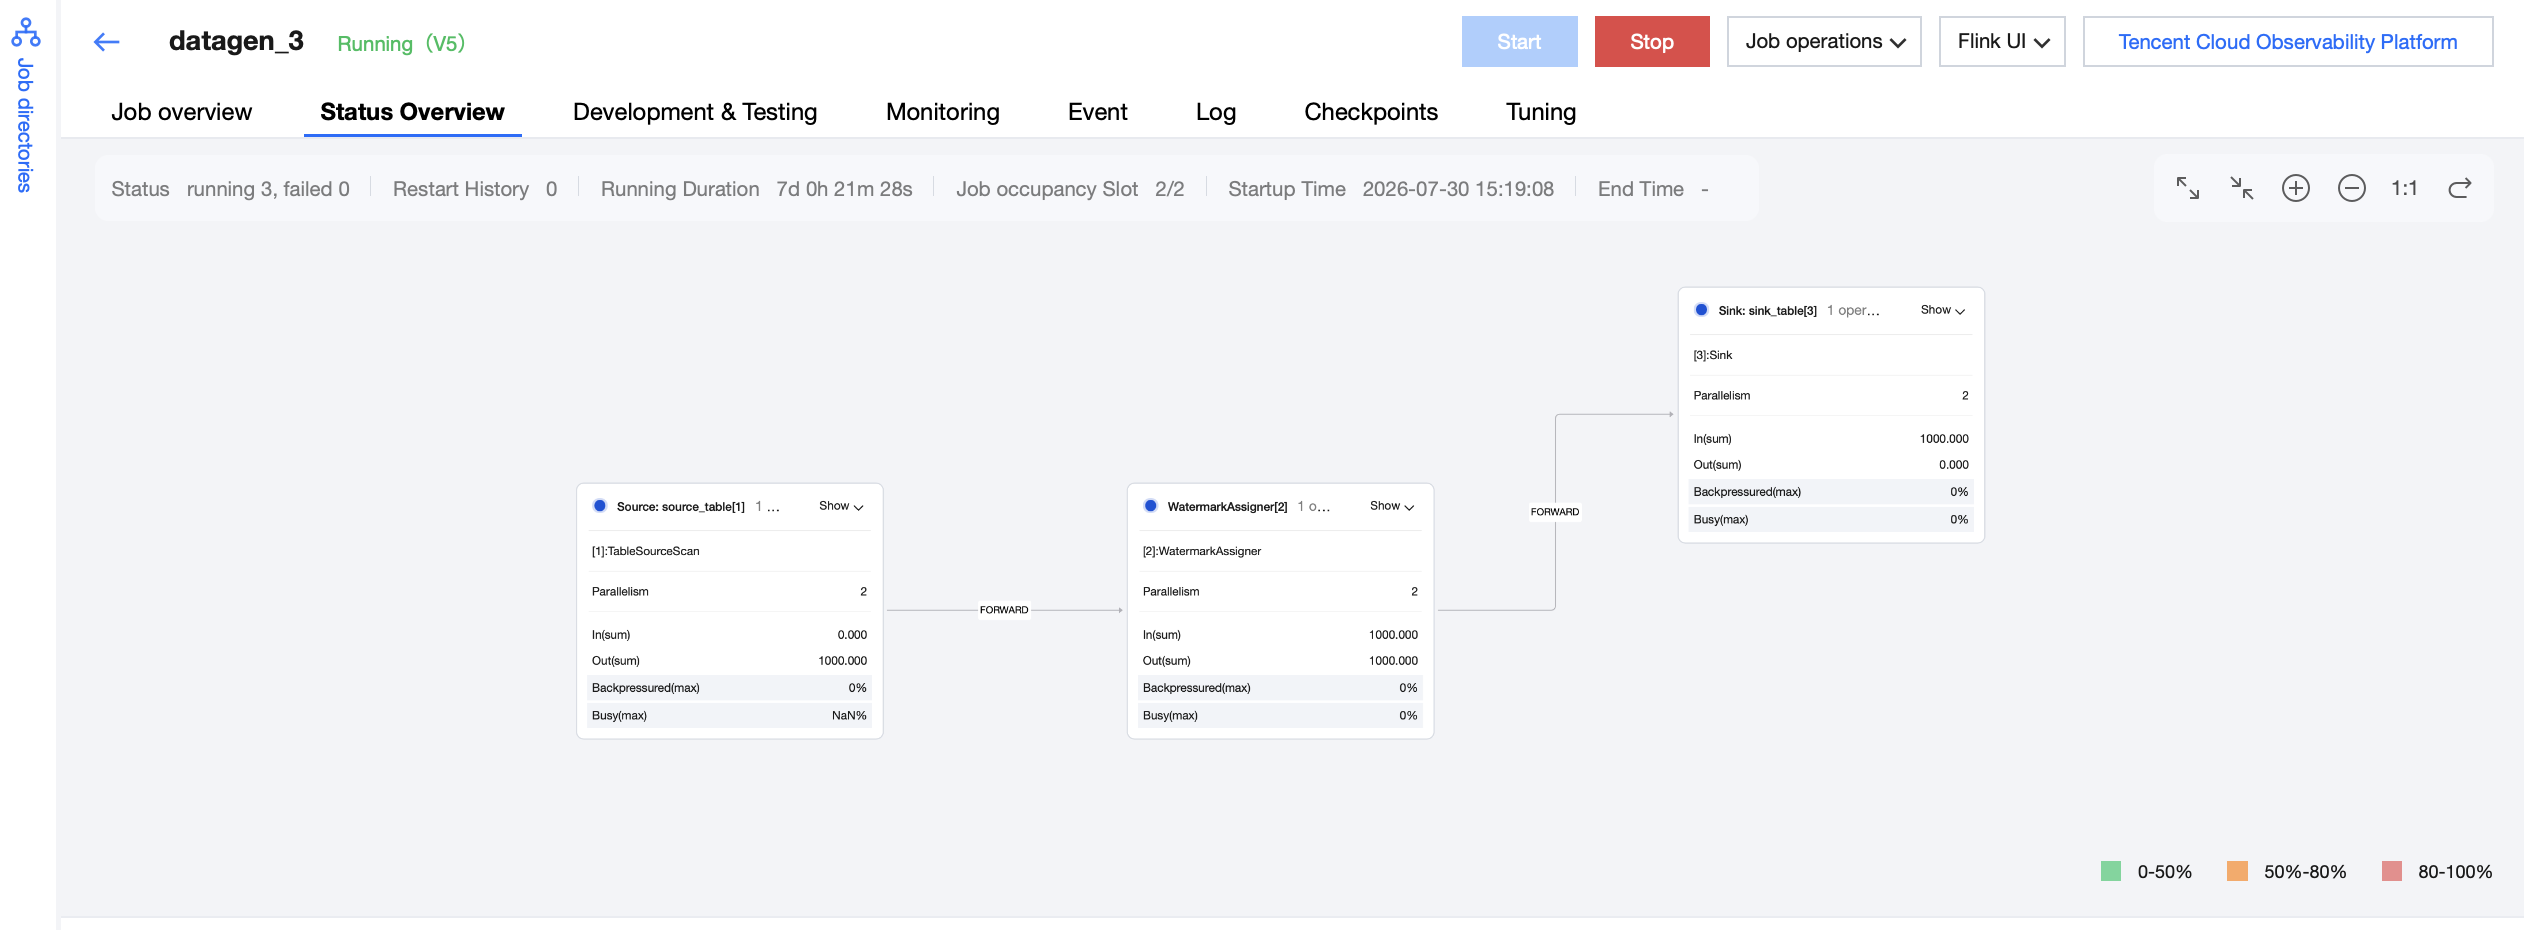
Task: Click the back arrow beside datagen_3
Action: [x=106, y=42]
